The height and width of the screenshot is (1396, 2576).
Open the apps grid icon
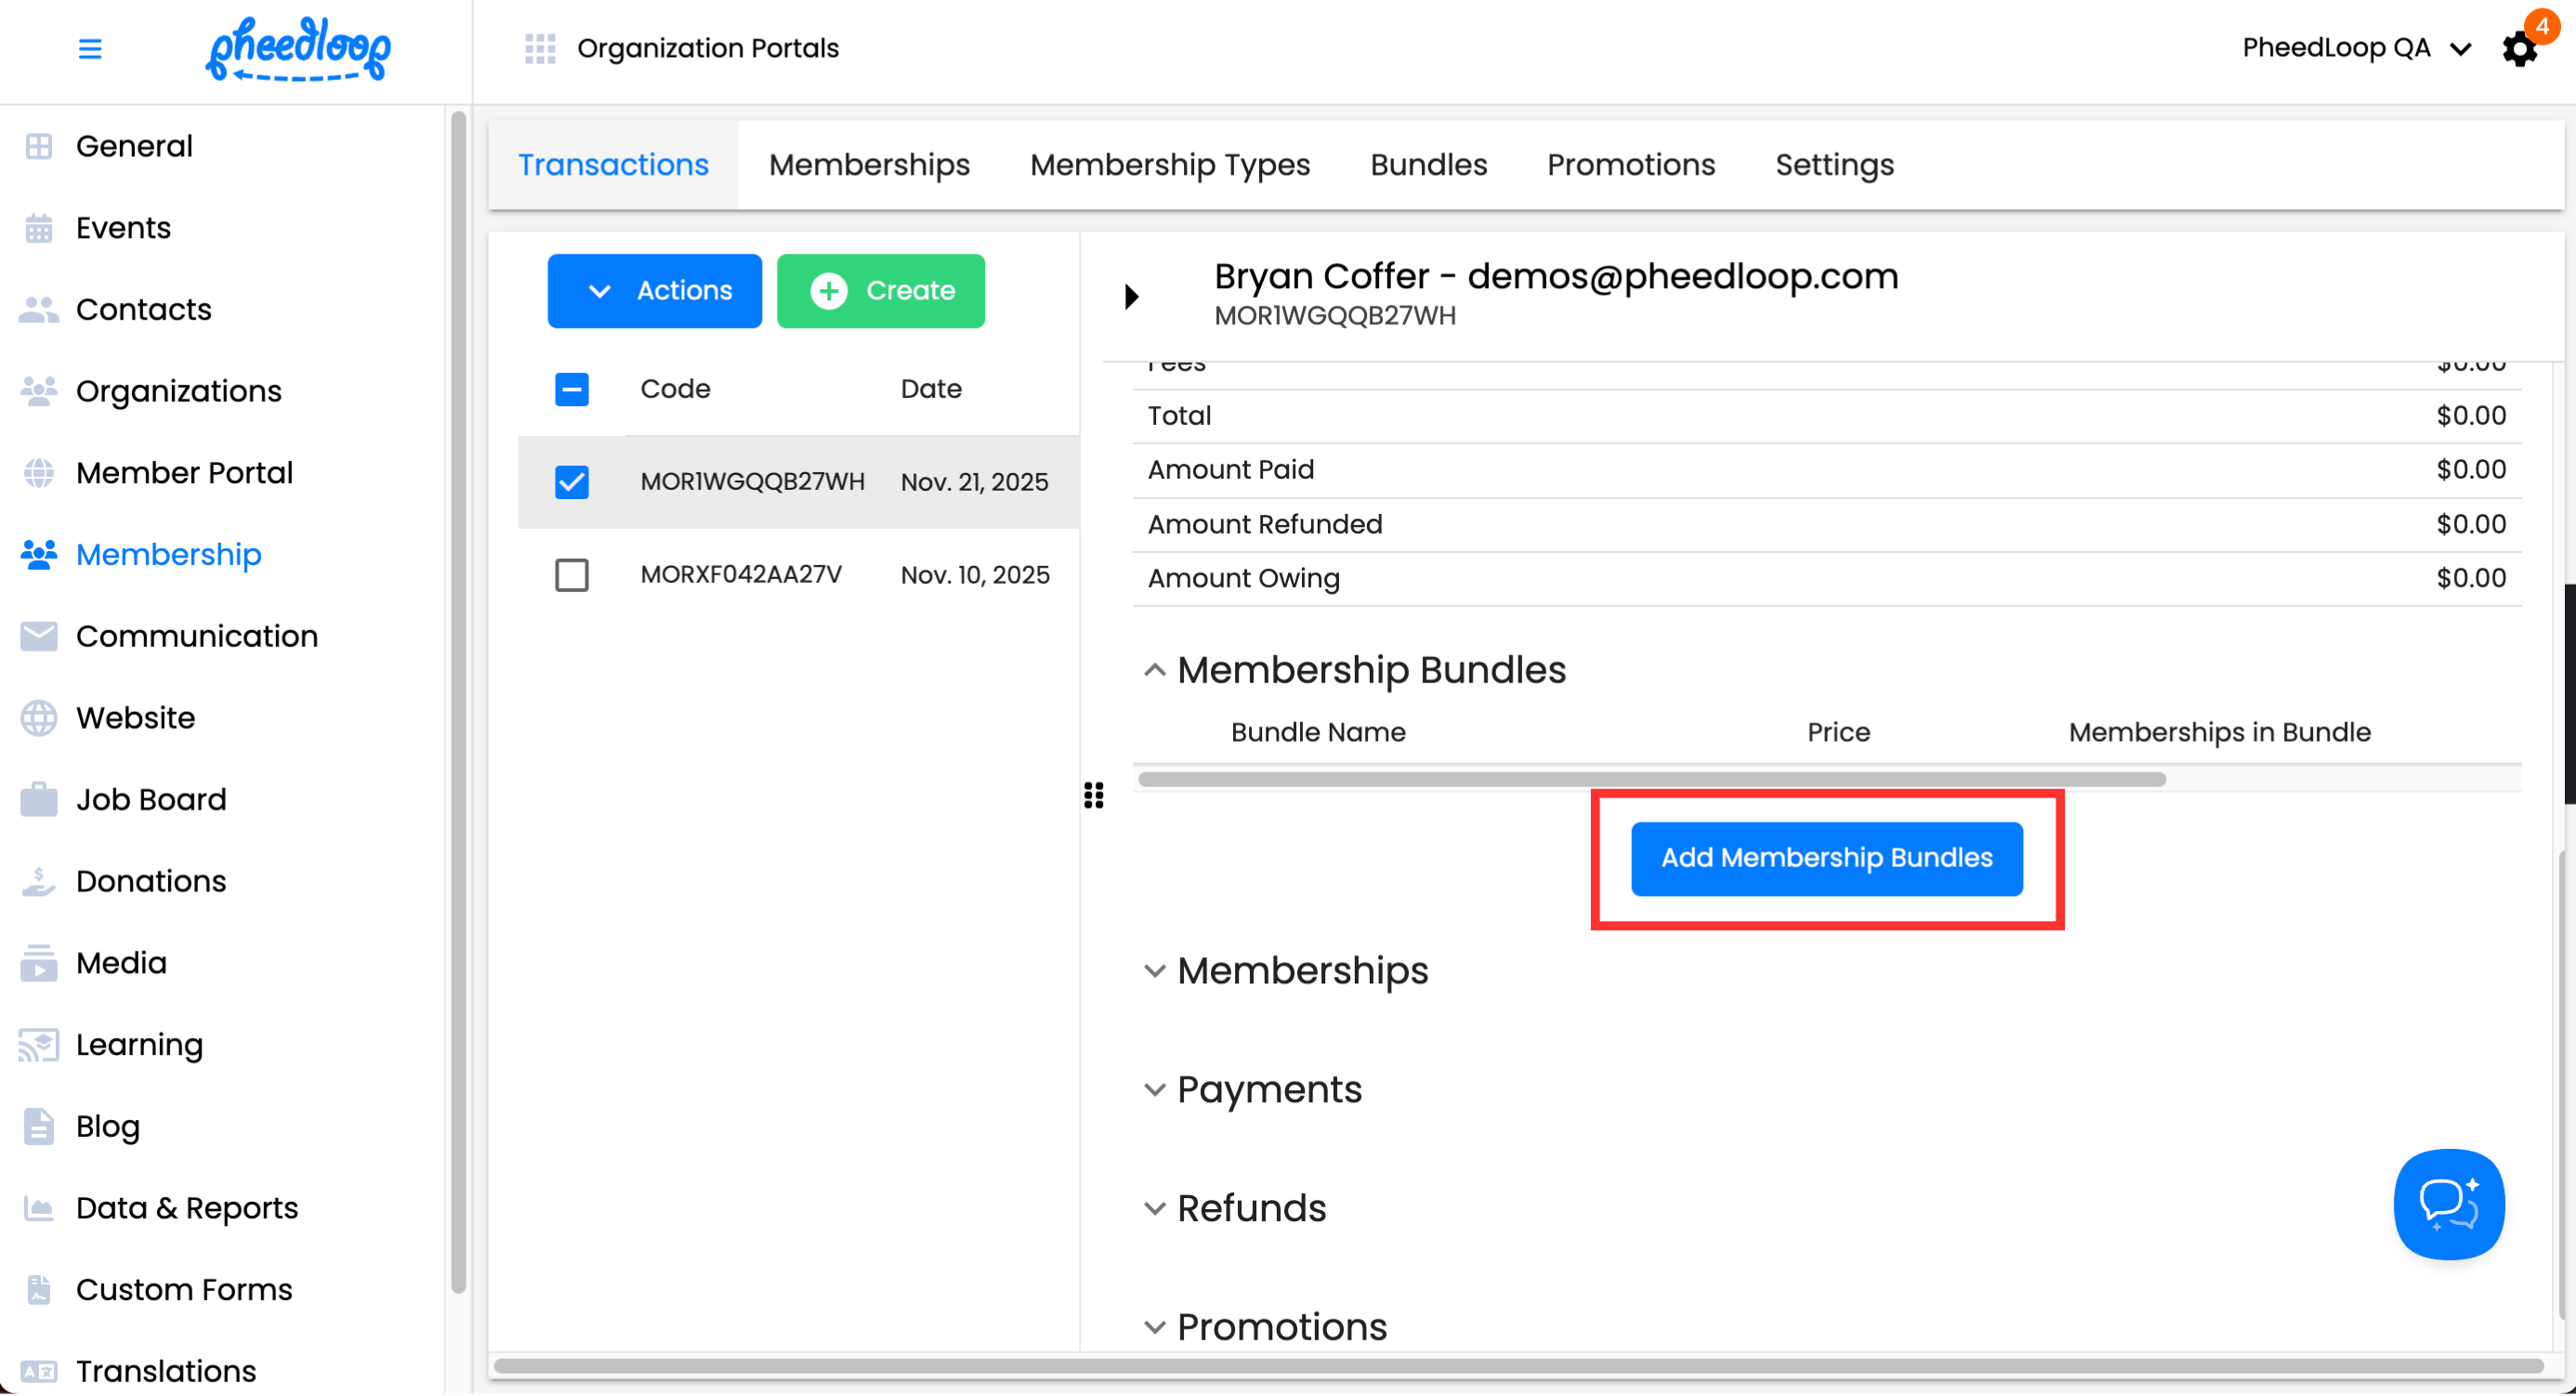tap(540, 48)
